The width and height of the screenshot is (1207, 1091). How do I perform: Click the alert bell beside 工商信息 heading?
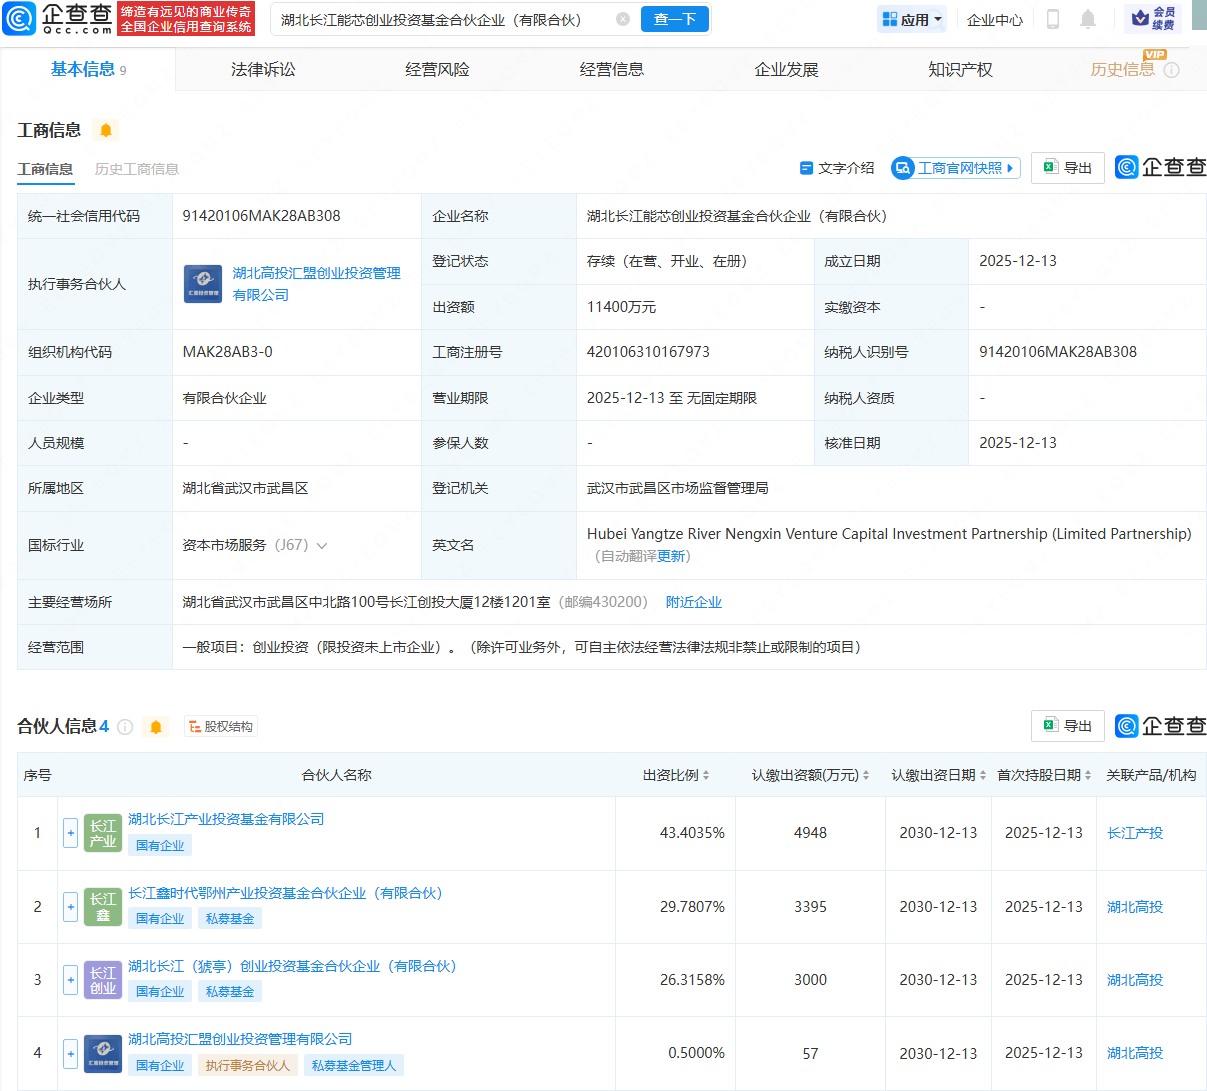(x=106, y=130)
